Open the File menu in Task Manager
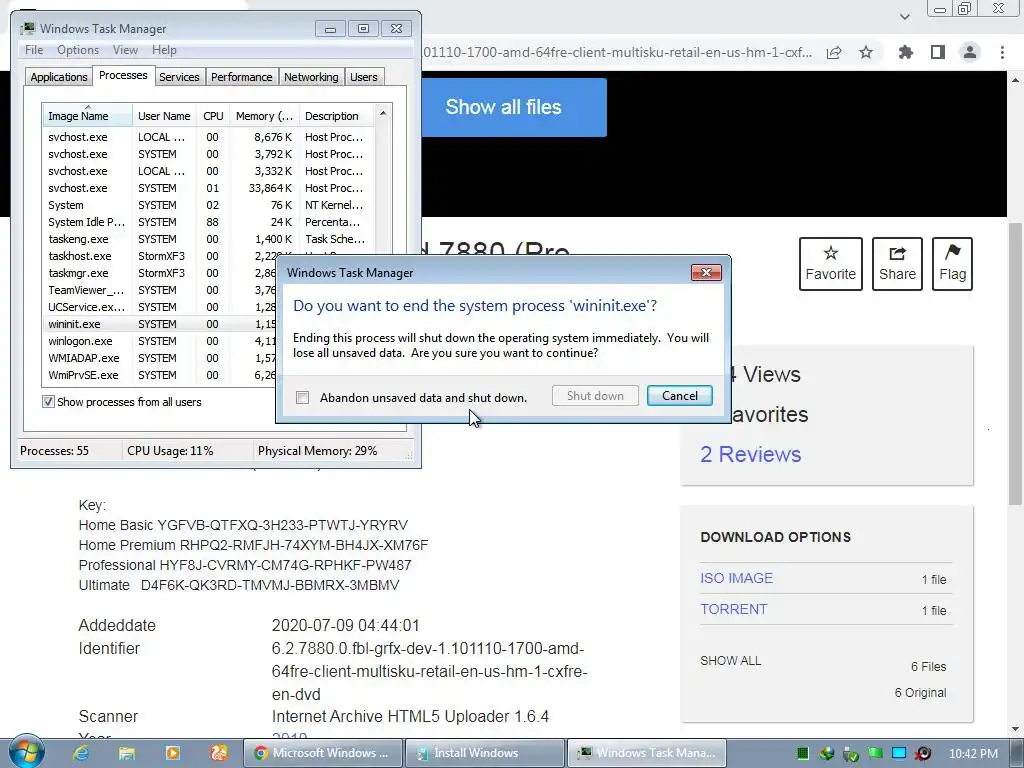The height and width of the screenshot is (768, 1024). coord(34,50)
